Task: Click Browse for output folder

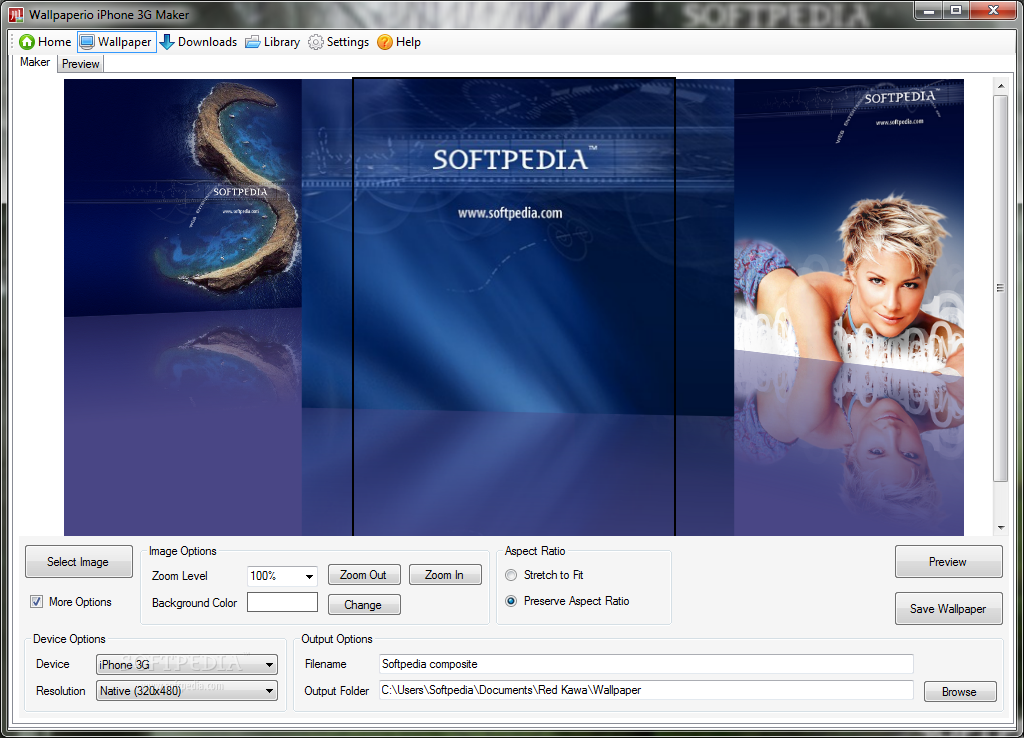Action: [960, 692]
